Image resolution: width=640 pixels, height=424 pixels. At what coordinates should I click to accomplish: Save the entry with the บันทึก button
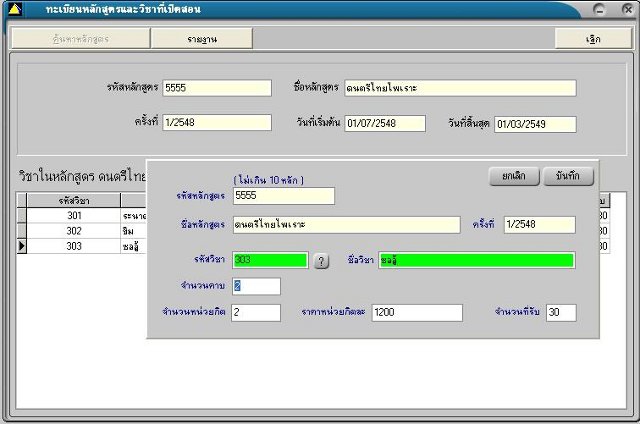pos(568,176)
